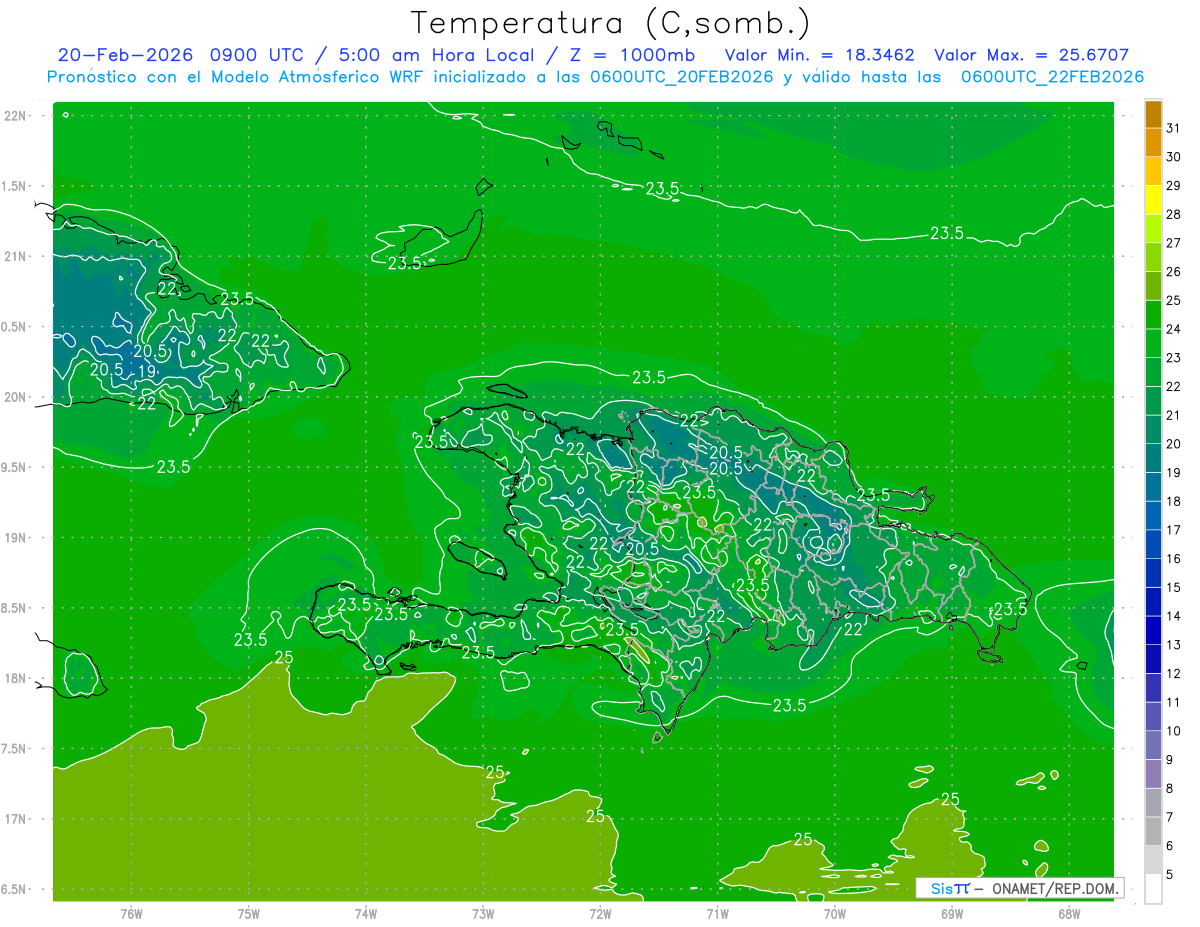The width and height of the screenshot is (1200, 927).
Task: Click the '26' value on the color legend
Action: (1173, 272)
